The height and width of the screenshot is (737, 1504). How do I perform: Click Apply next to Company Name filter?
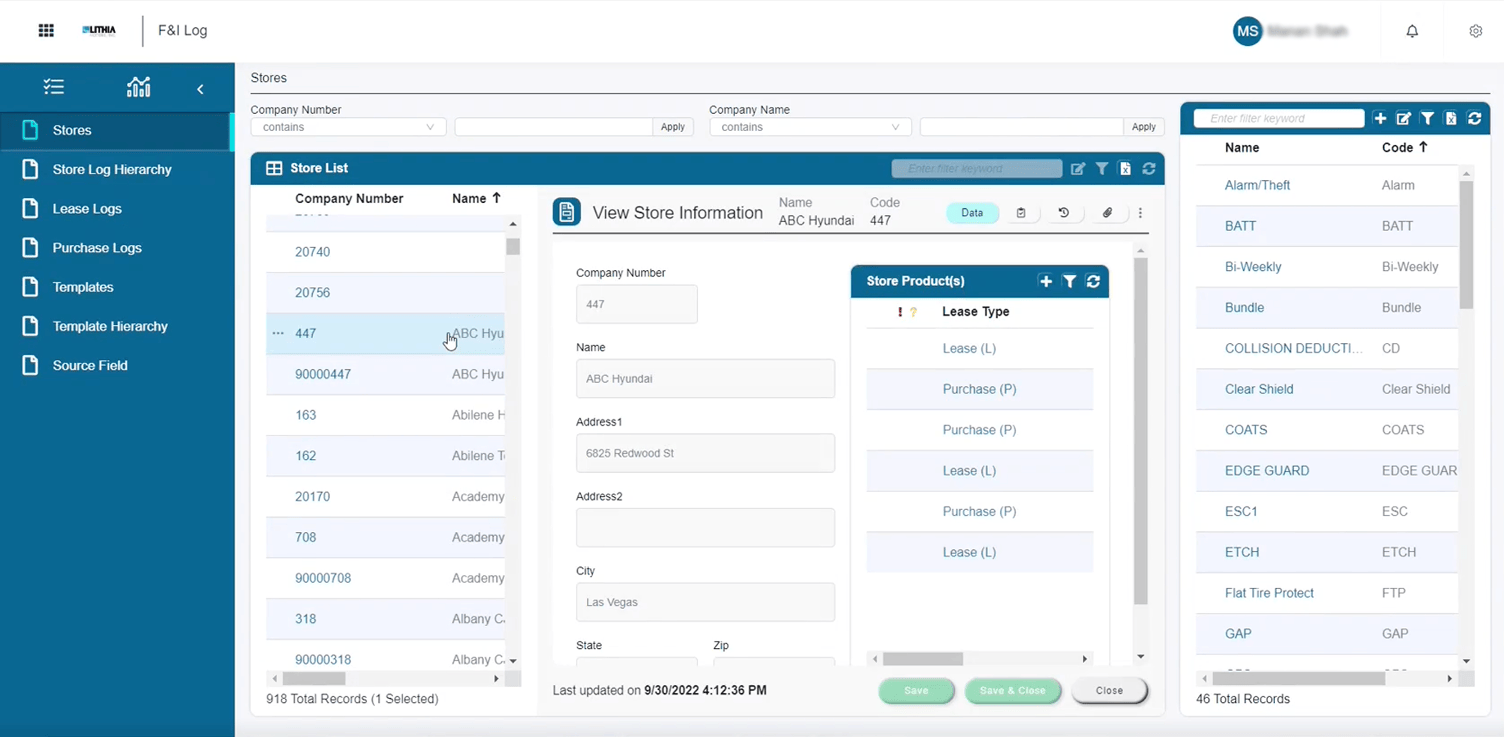coord(1143,127)
